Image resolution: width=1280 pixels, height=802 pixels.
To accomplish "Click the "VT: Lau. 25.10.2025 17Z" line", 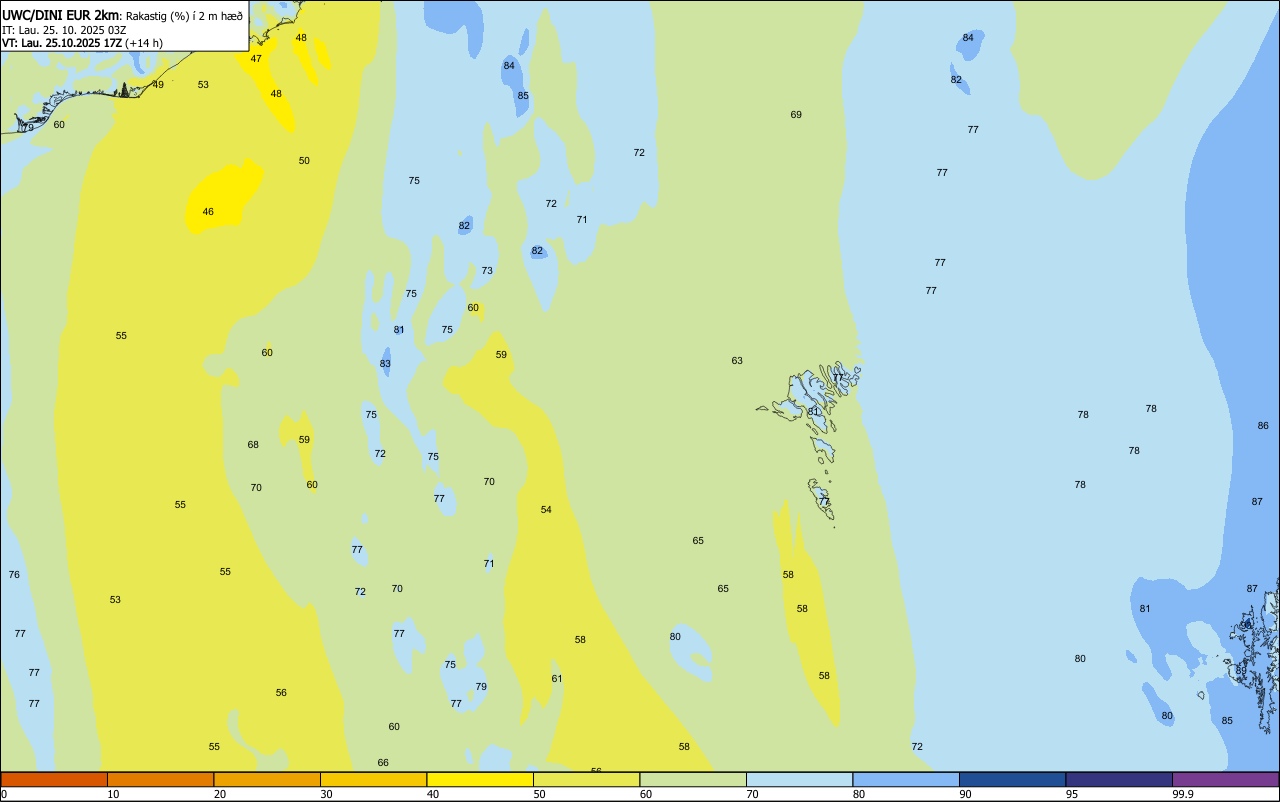I will pyautogui.click(x=62, y=43).
